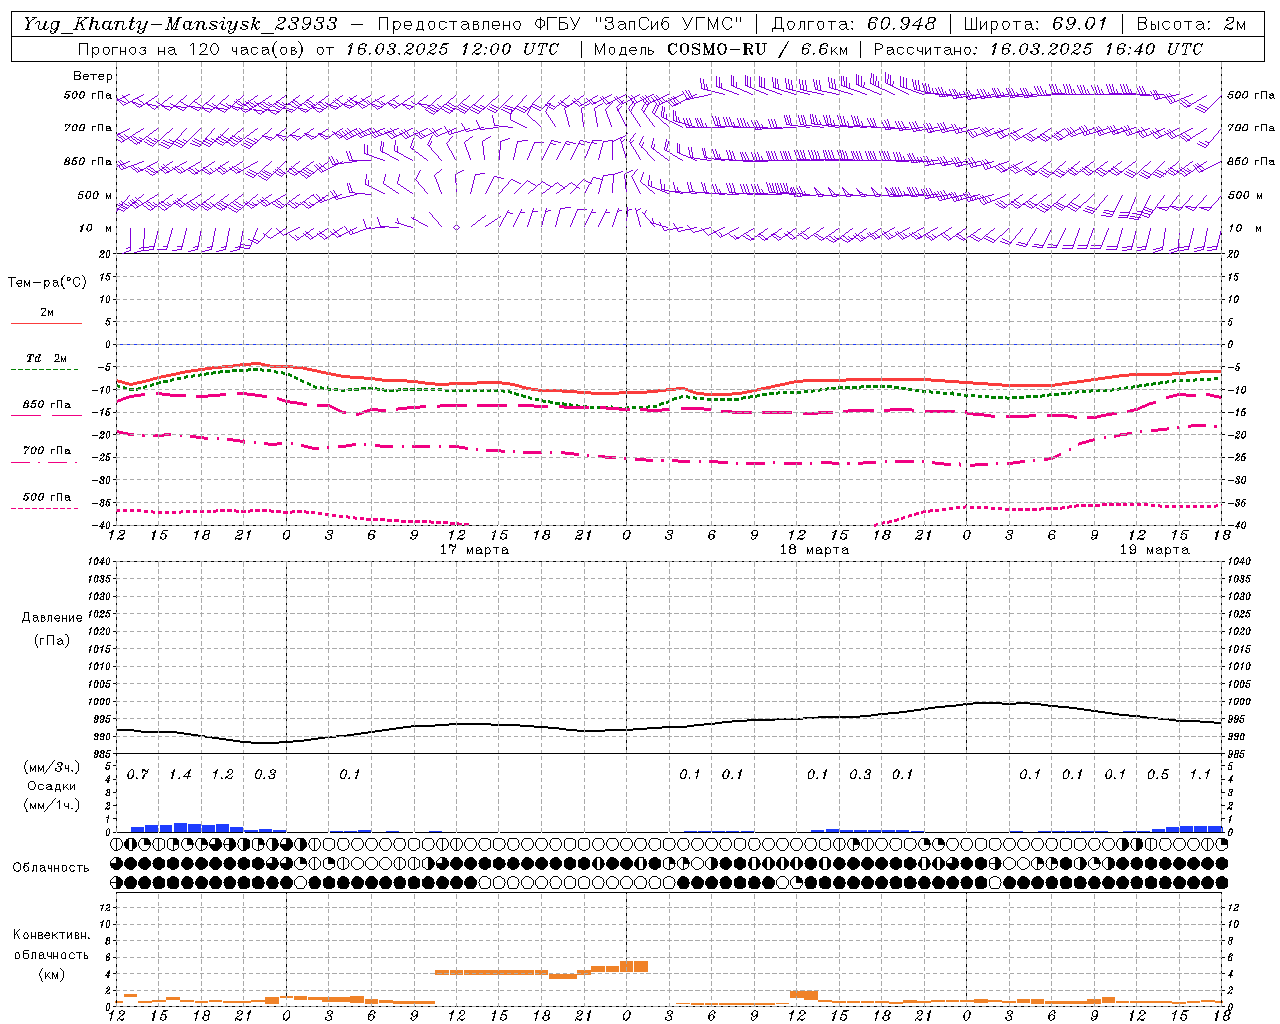This screenshot has width=1280, height=1024.
Task: Click the 17 марта date label
Action: [475, 550]
